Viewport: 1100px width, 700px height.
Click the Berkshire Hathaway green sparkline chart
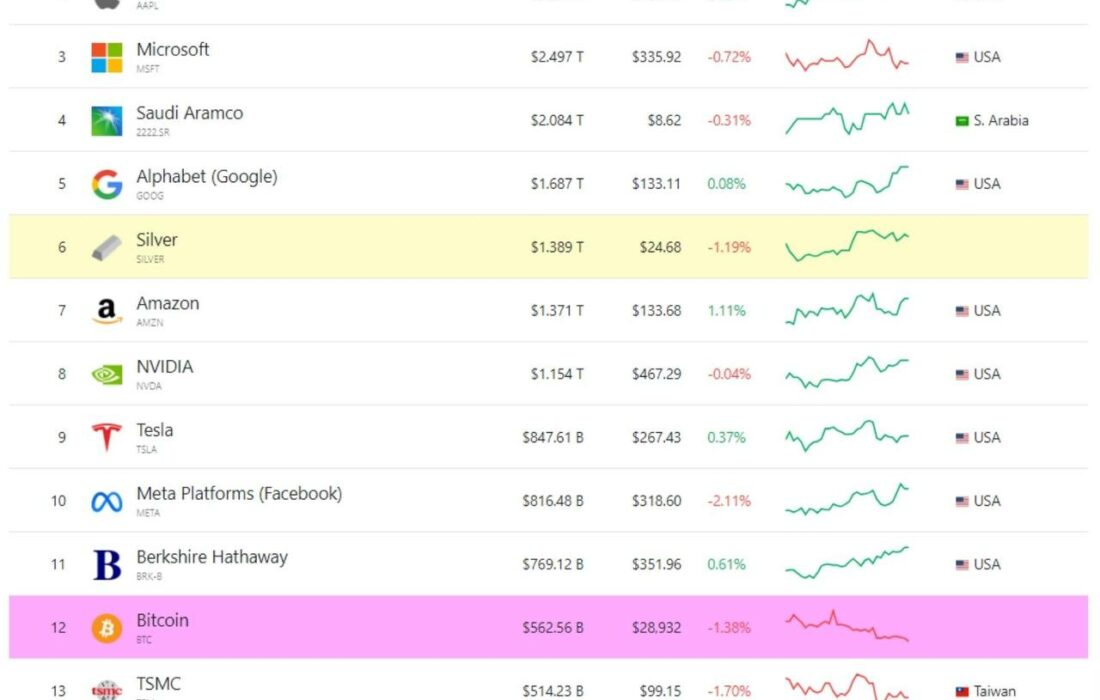tap(847, 563)
